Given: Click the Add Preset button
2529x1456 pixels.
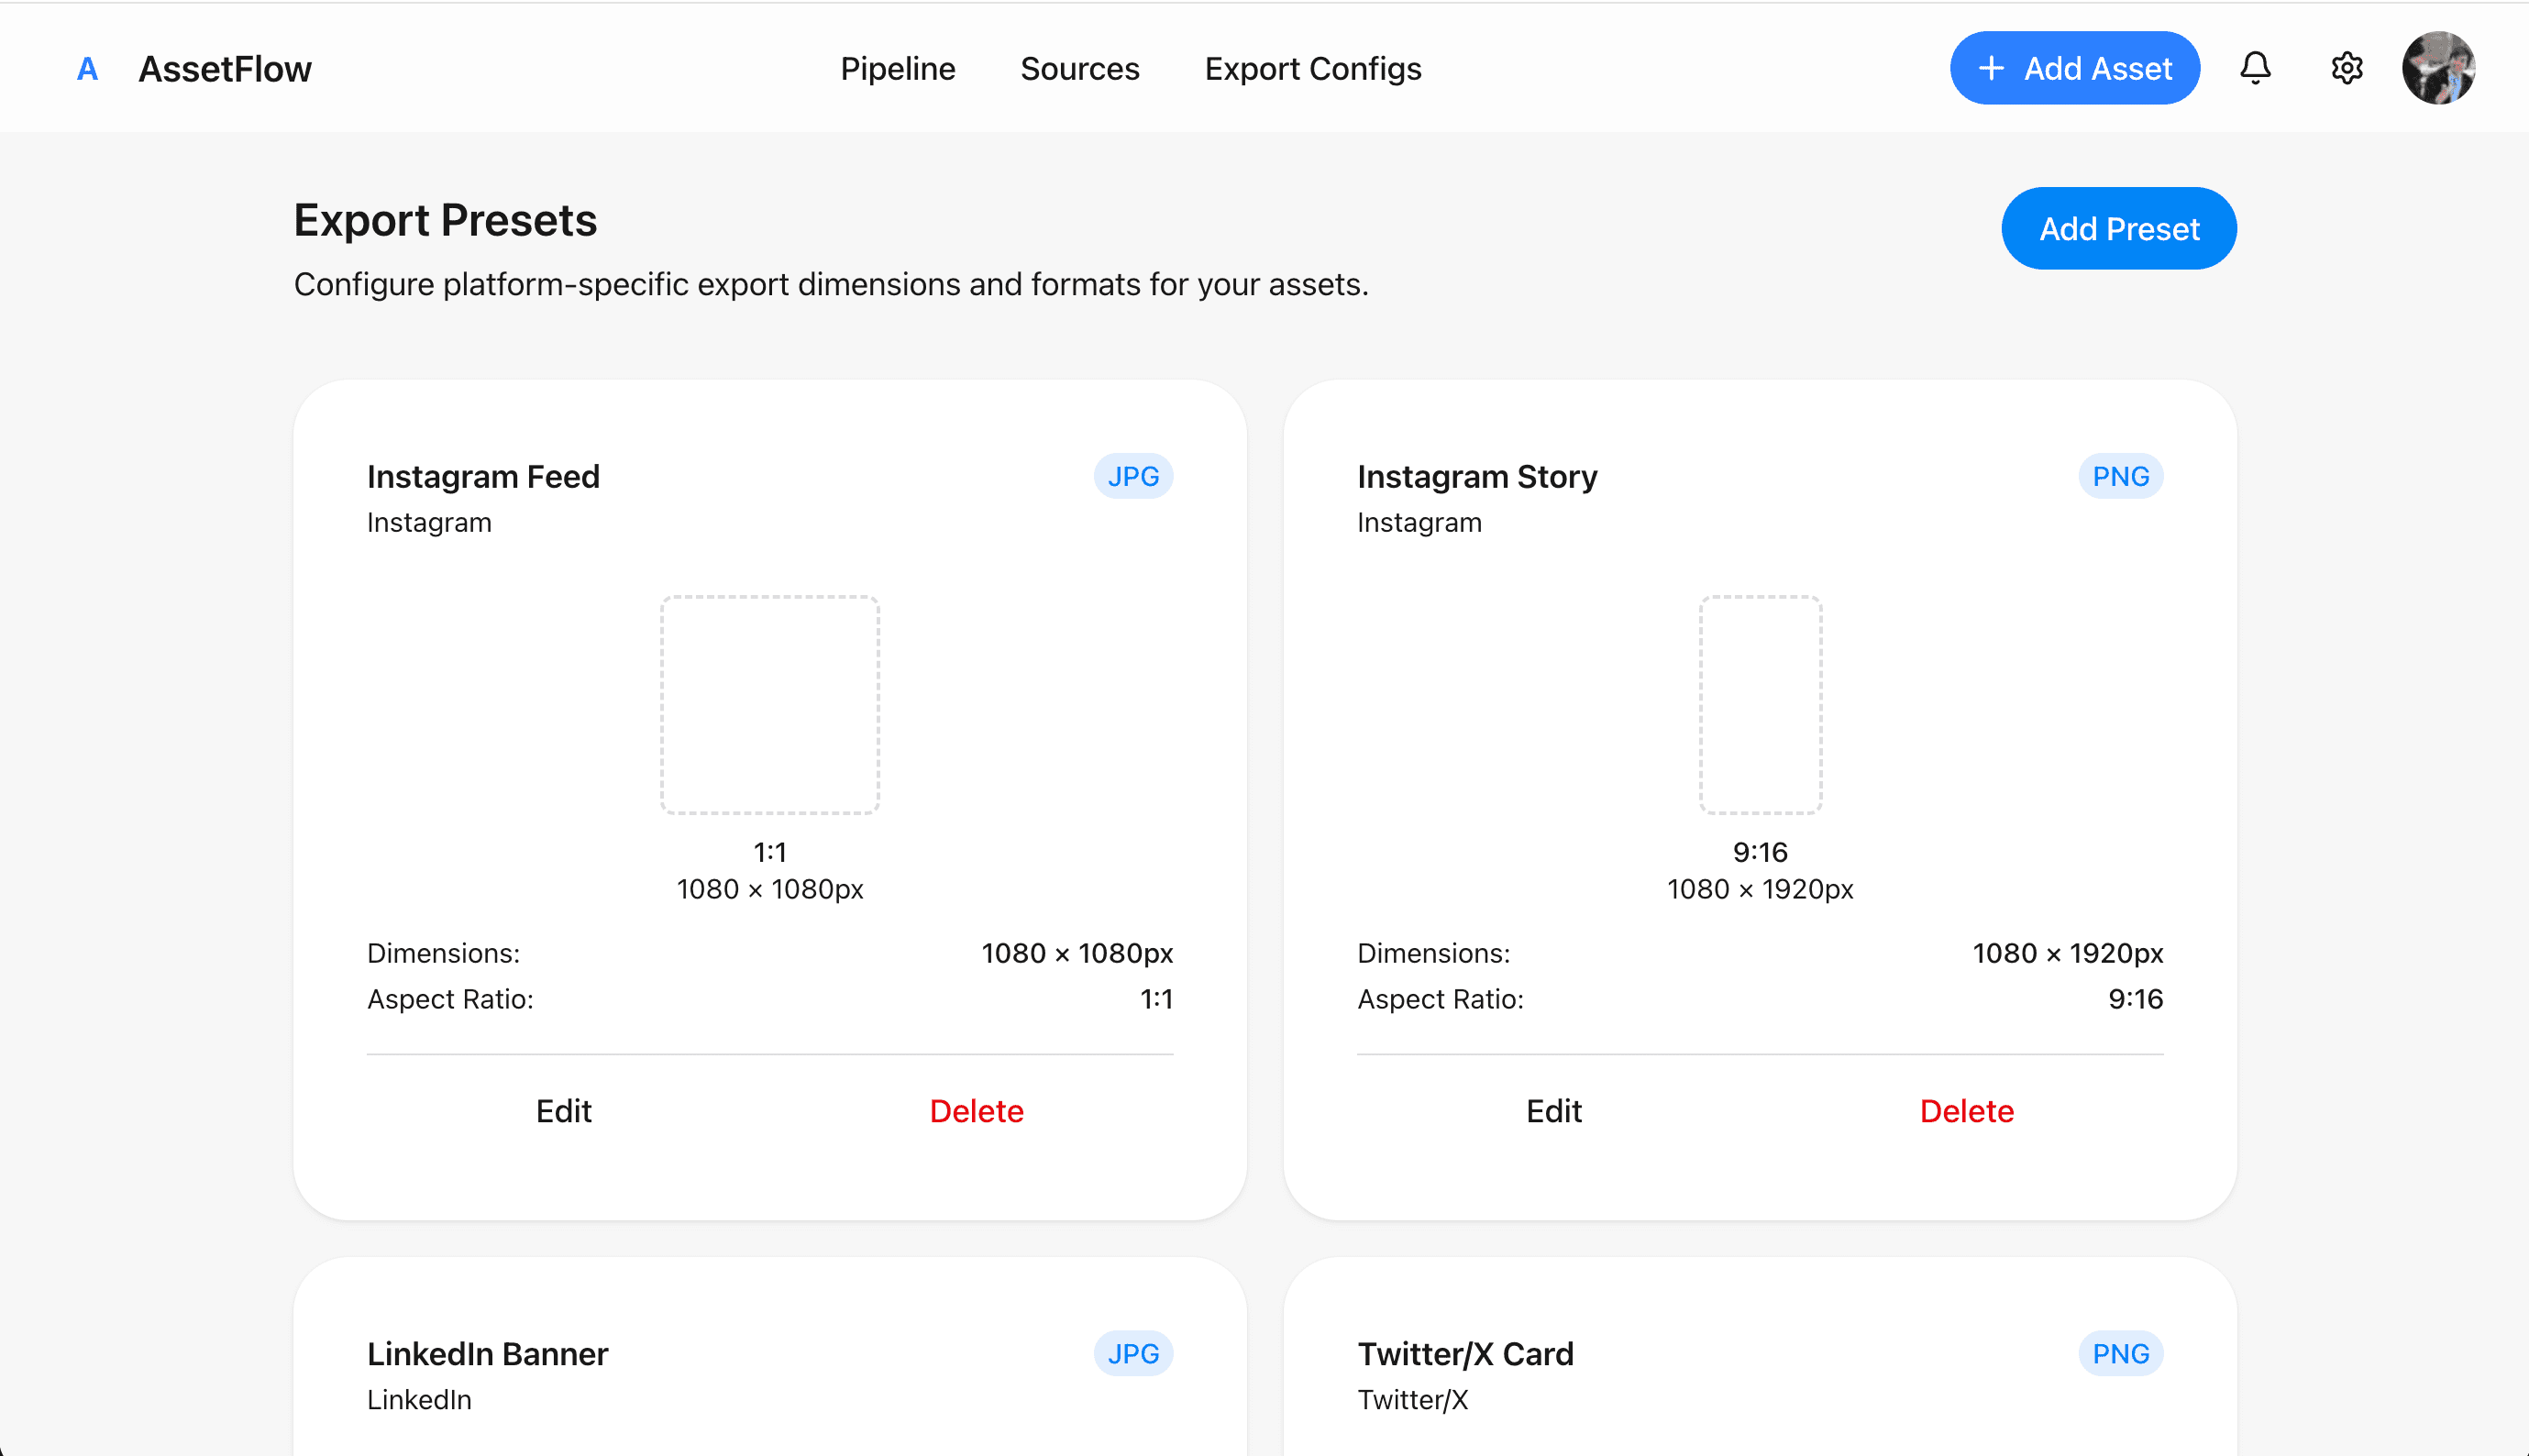Looking at the screenshot, I should (x=2118, y=229).
